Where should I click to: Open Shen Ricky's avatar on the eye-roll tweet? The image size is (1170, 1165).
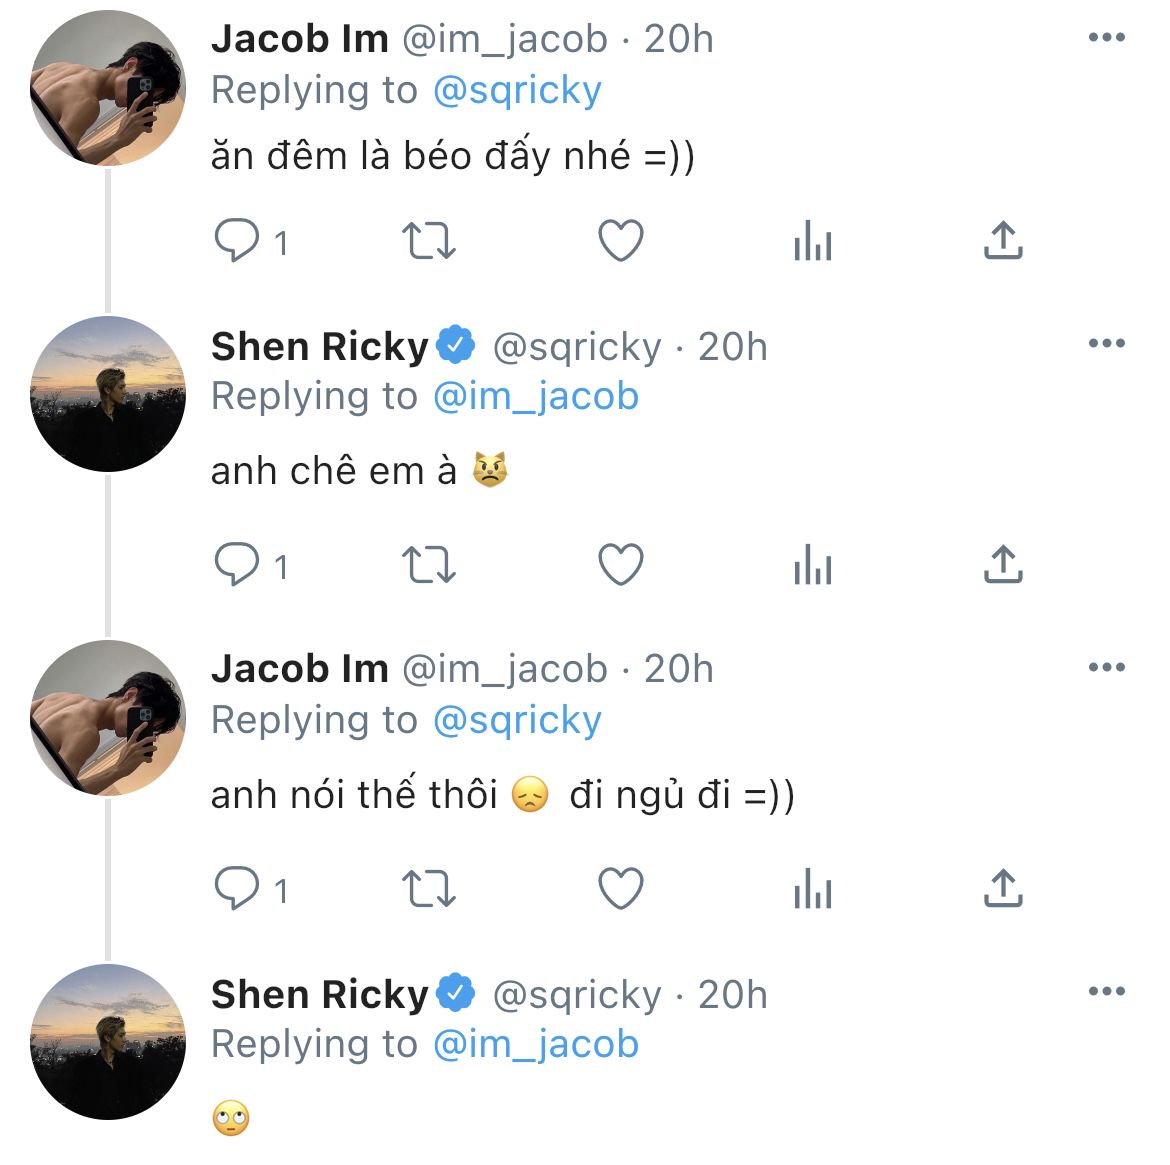(108, 1041)
